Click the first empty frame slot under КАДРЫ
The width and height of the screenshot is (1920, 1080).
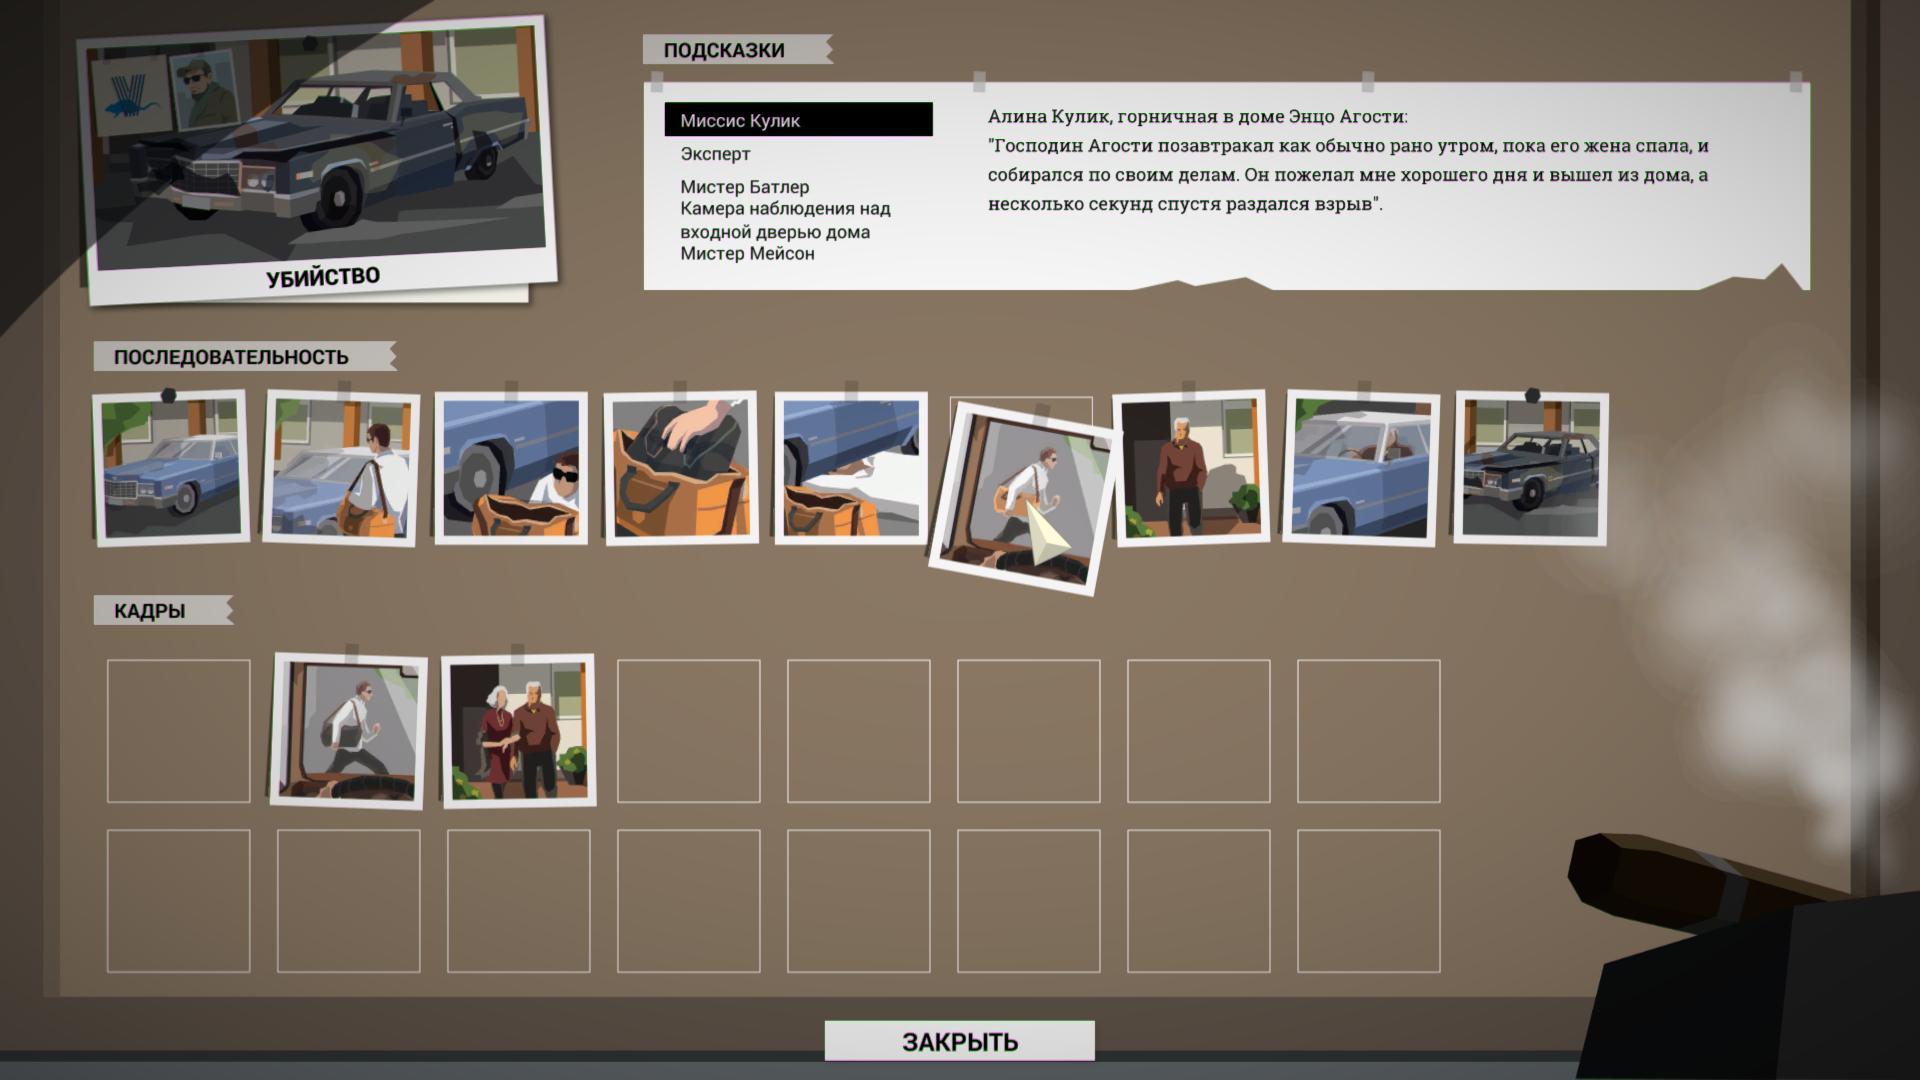point(179,731)
